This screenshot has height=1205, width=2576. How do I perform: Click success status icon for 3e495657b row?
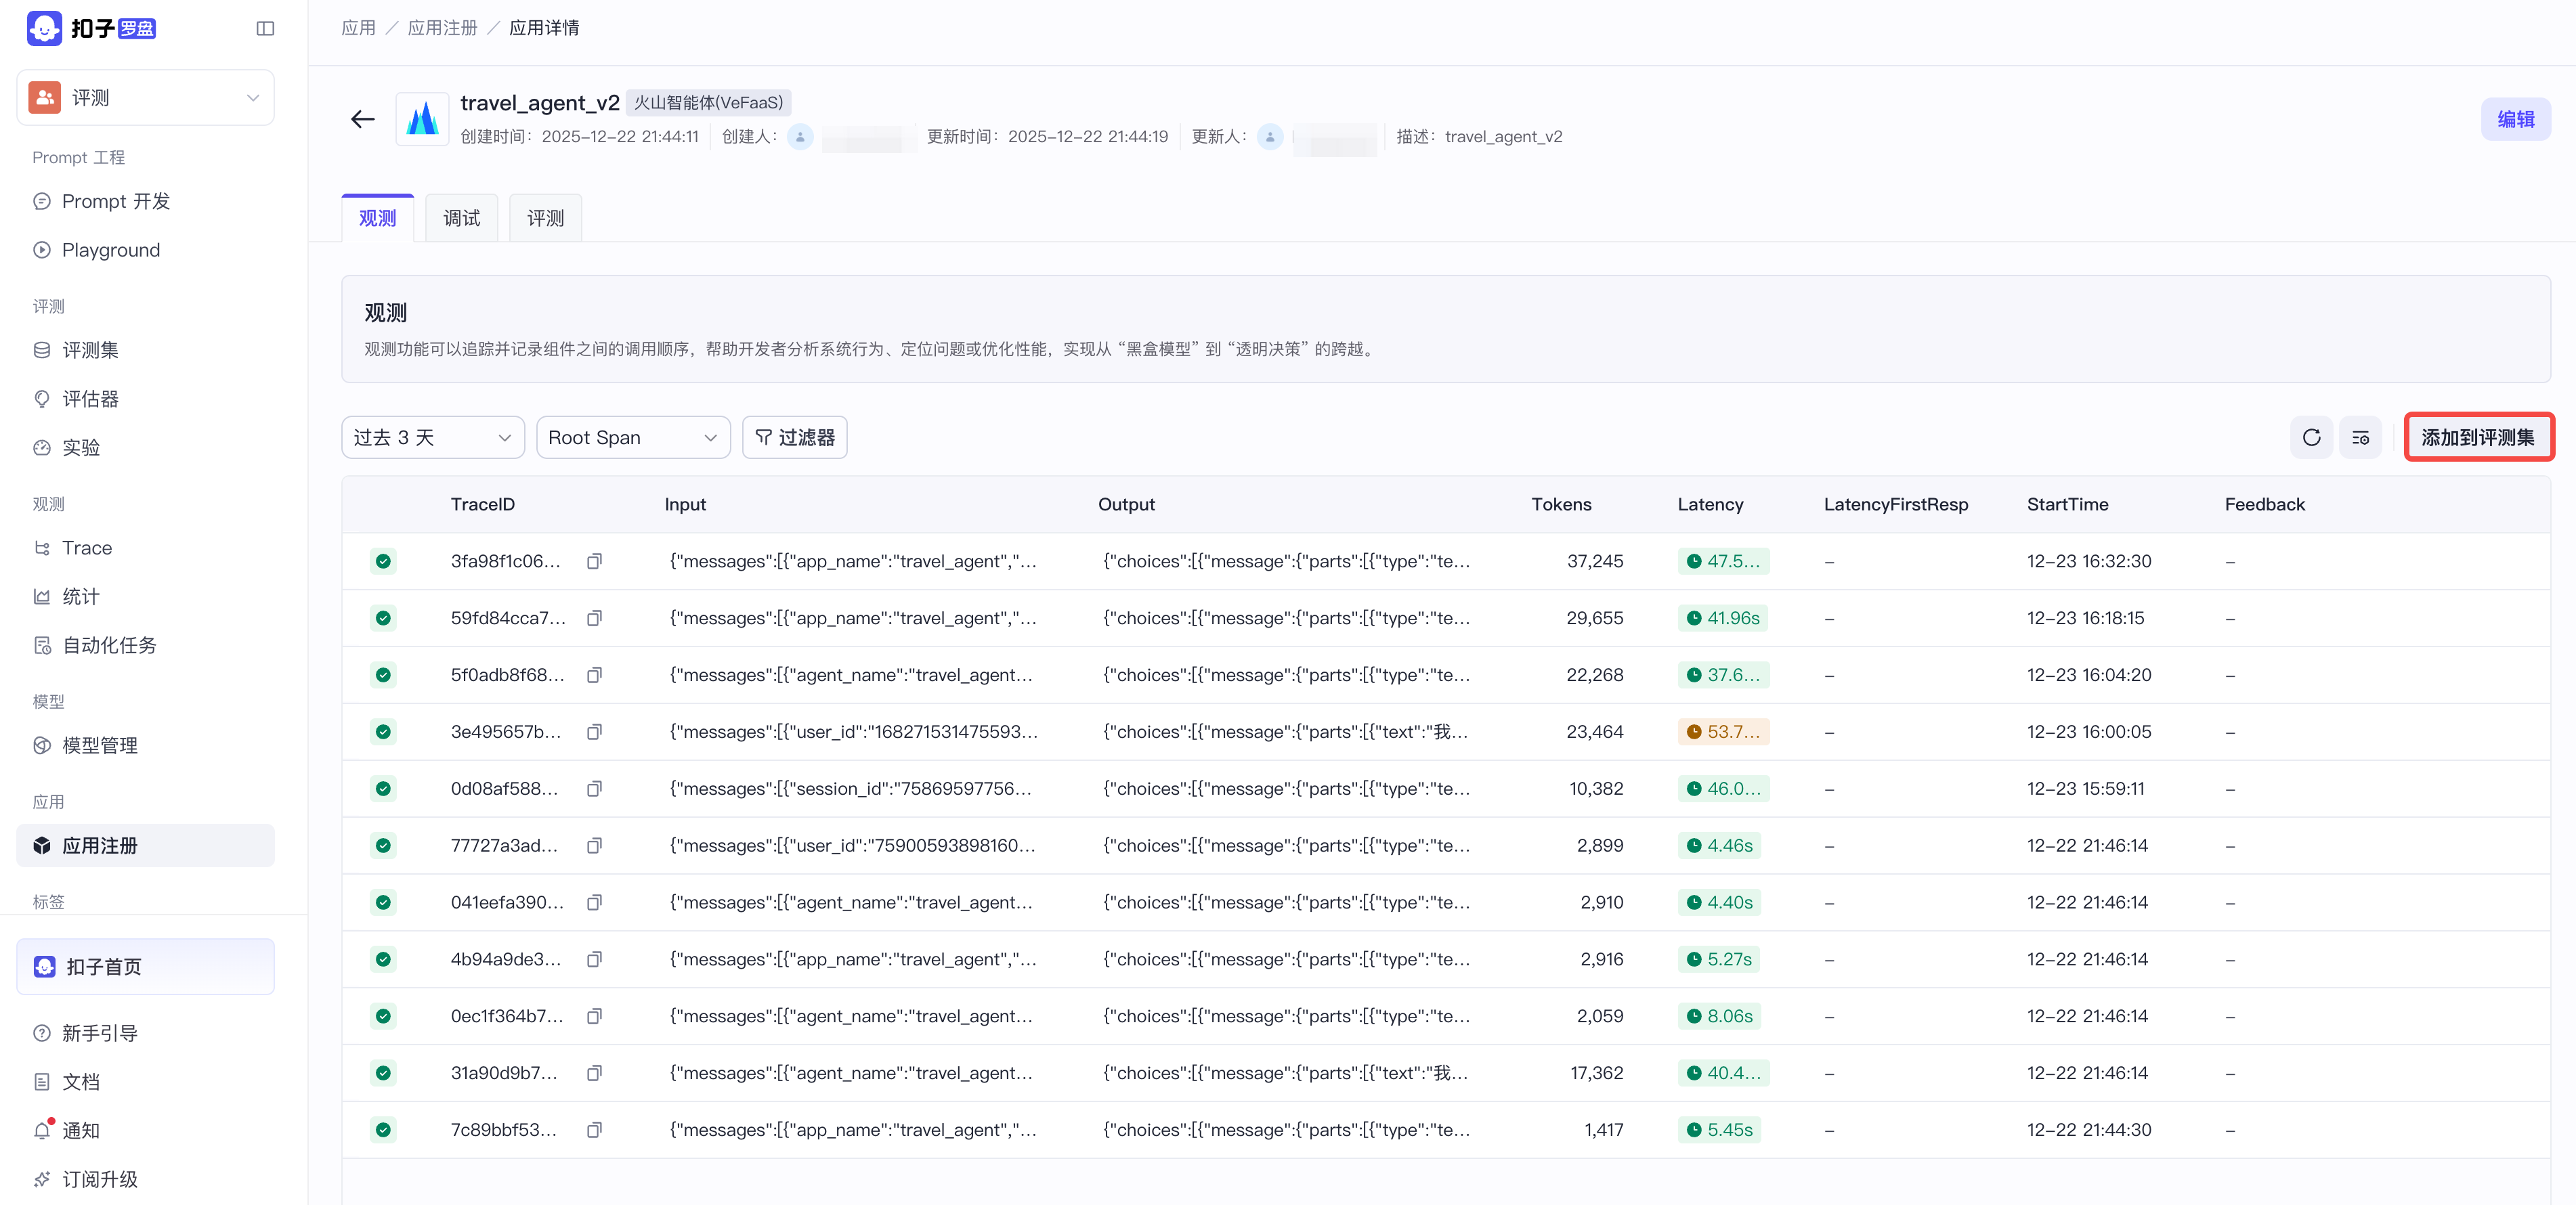point(383,732)
